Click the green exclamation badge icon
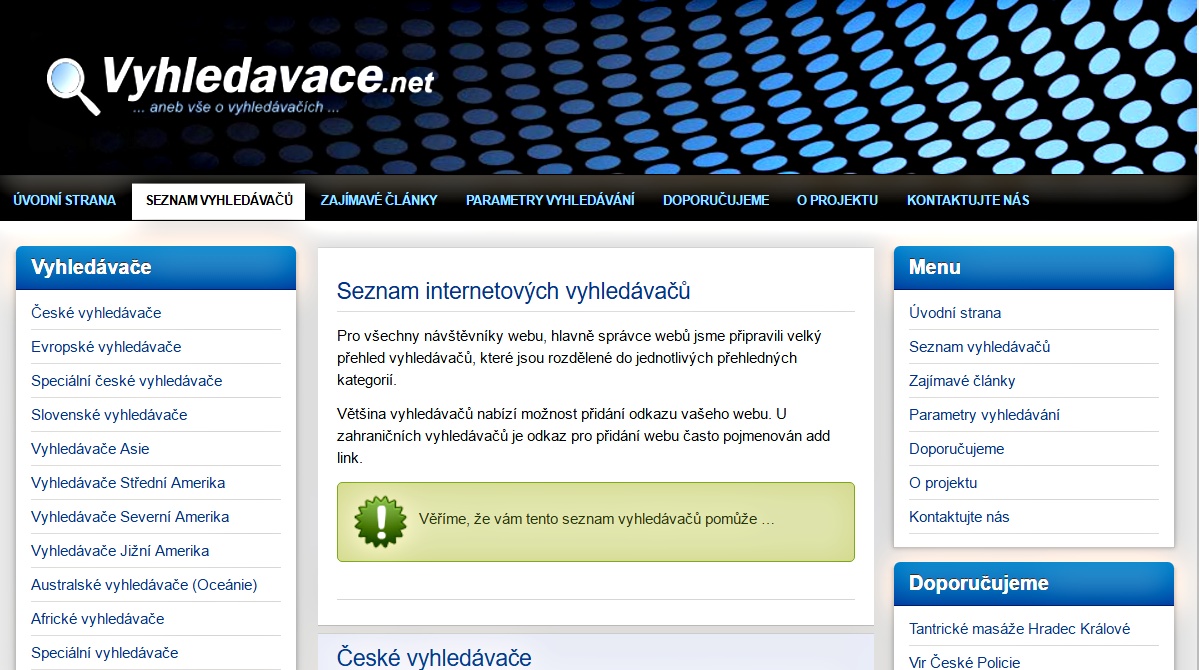 pos(380,521)
